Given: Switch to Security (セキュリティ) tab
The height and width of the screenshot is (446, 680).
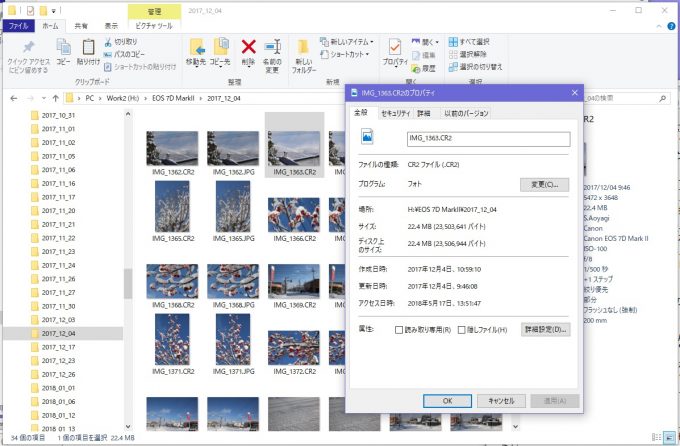Looking at the screenshot, I should tap(395, 113).
